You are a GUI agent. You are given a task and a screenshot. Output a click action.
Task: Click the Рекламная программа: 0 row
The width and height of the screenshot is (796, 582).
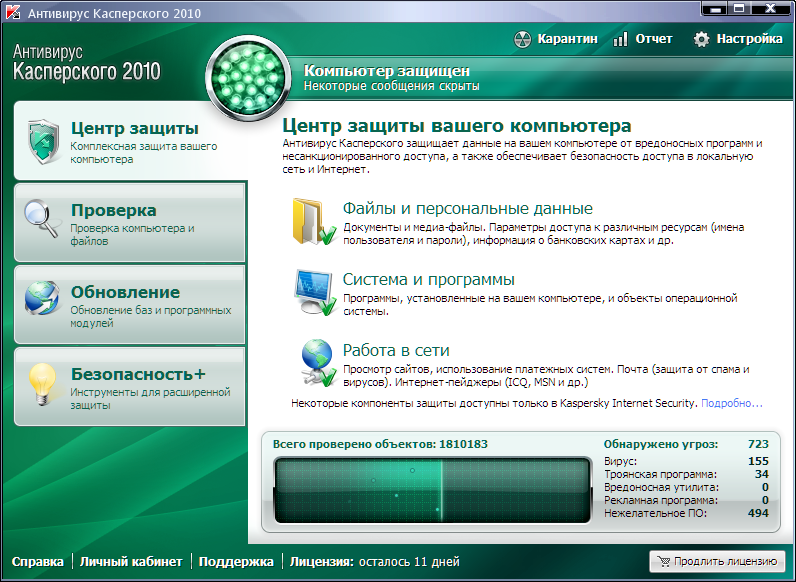pos(686,500)
